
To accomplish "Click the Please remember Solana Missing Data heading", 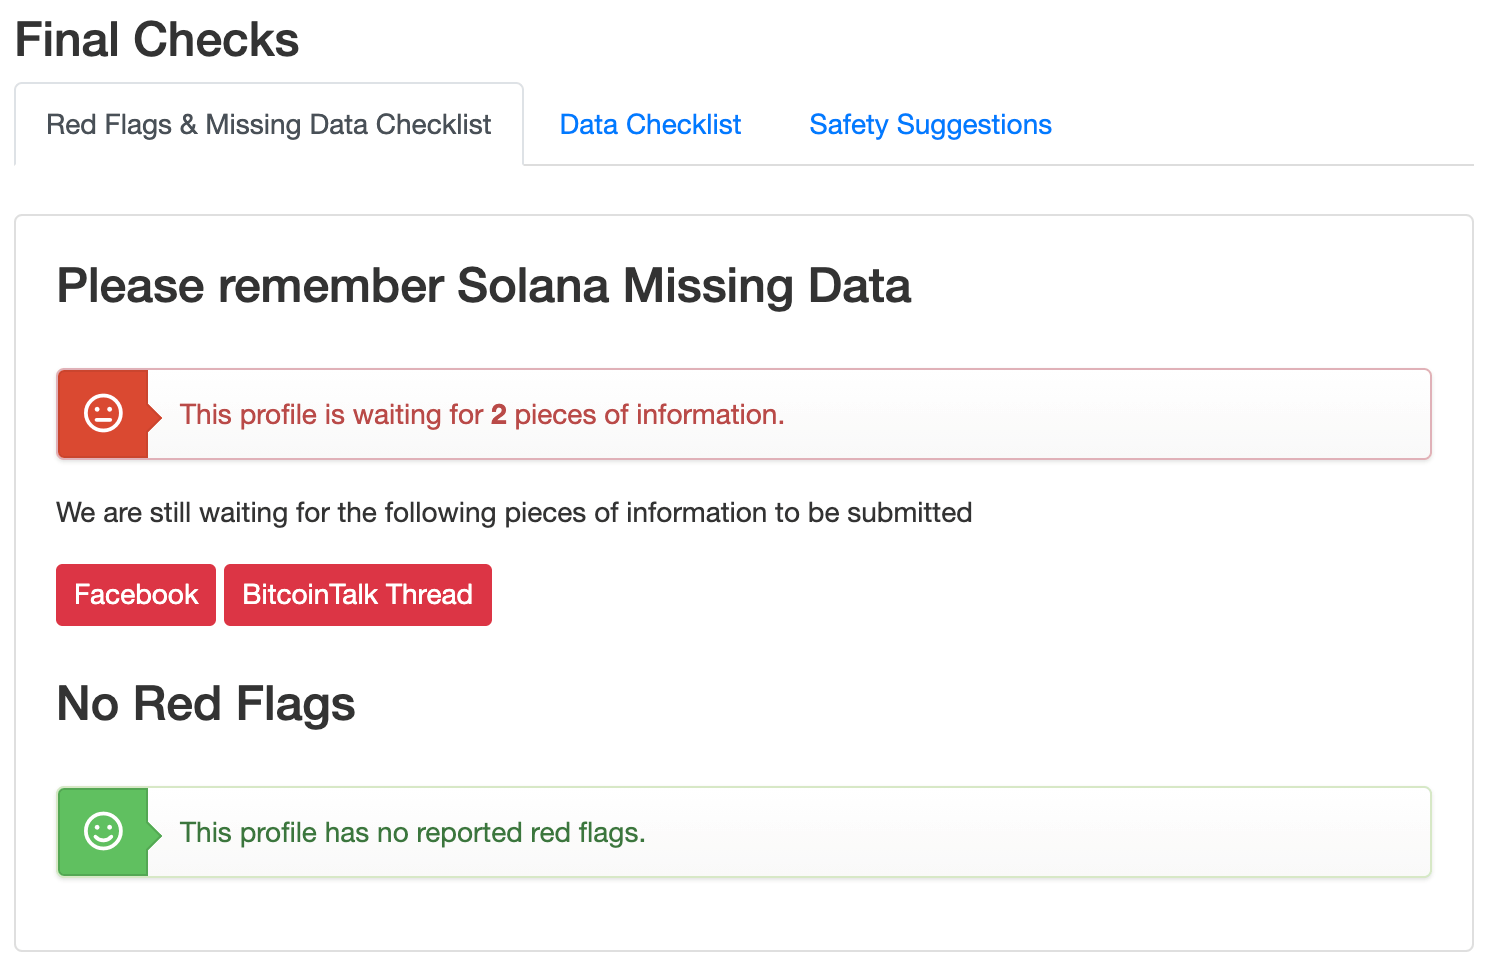I will pos(484,286).
